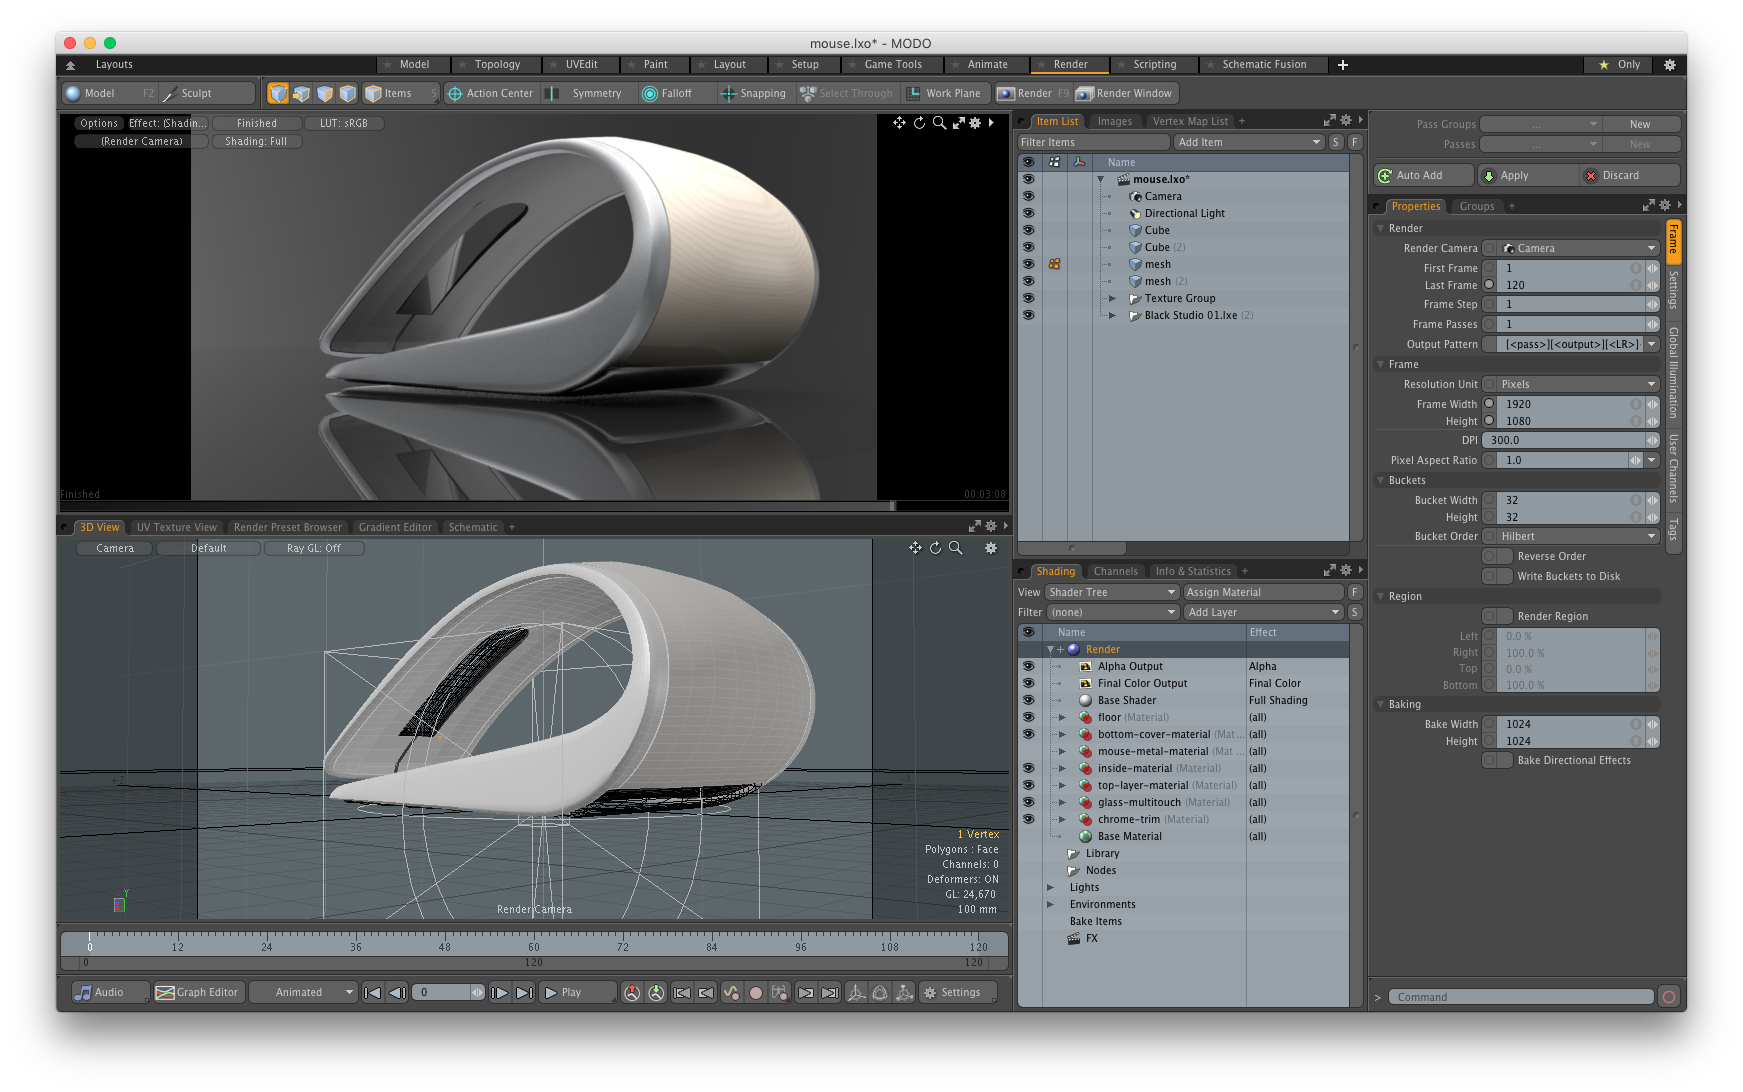This screenshot has height=1092, width=1743.
Task: Select Vertices selection mode icon
Action: tap(278, 93)
